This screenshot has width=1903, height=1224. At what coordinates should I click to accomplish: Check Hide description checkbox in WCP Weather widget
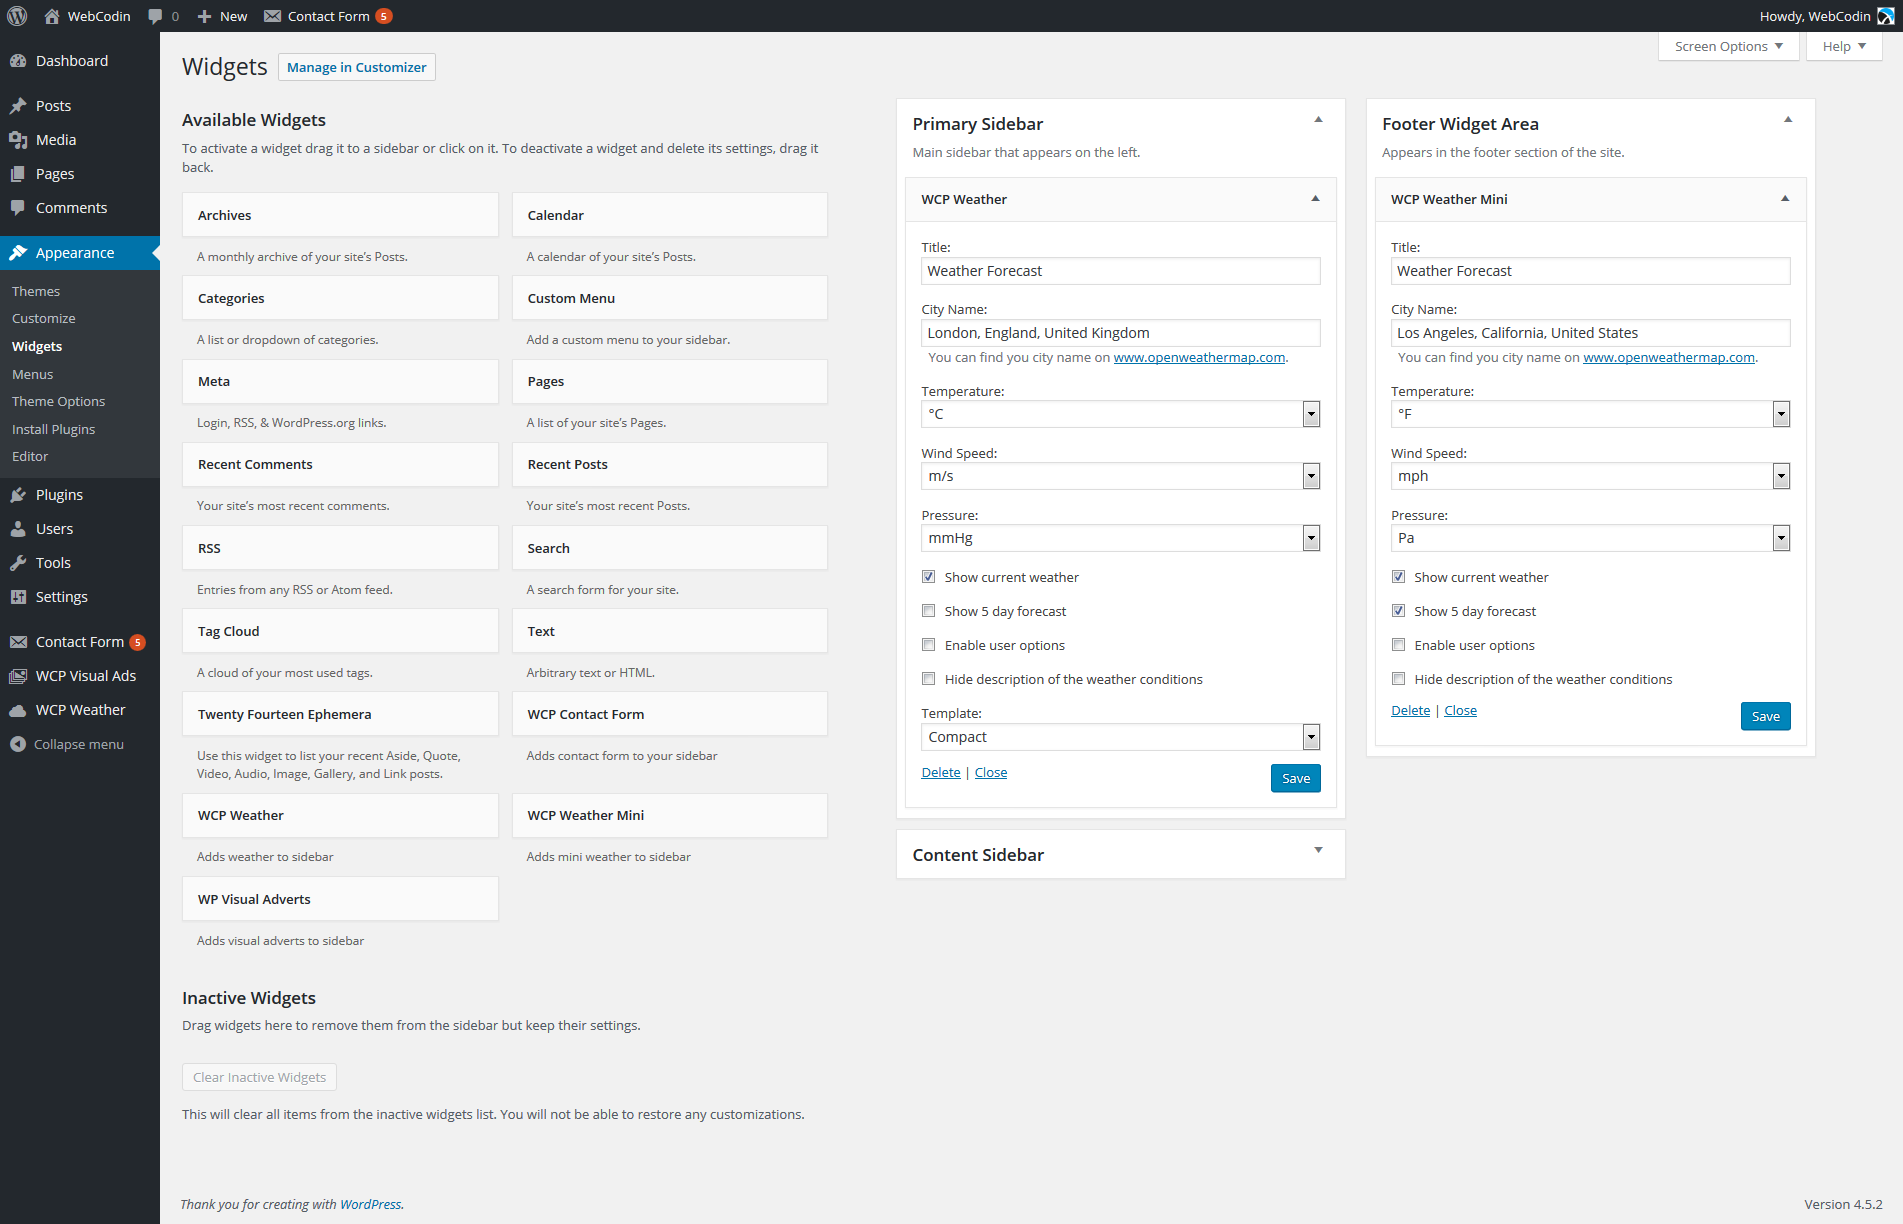pos(928,679)
